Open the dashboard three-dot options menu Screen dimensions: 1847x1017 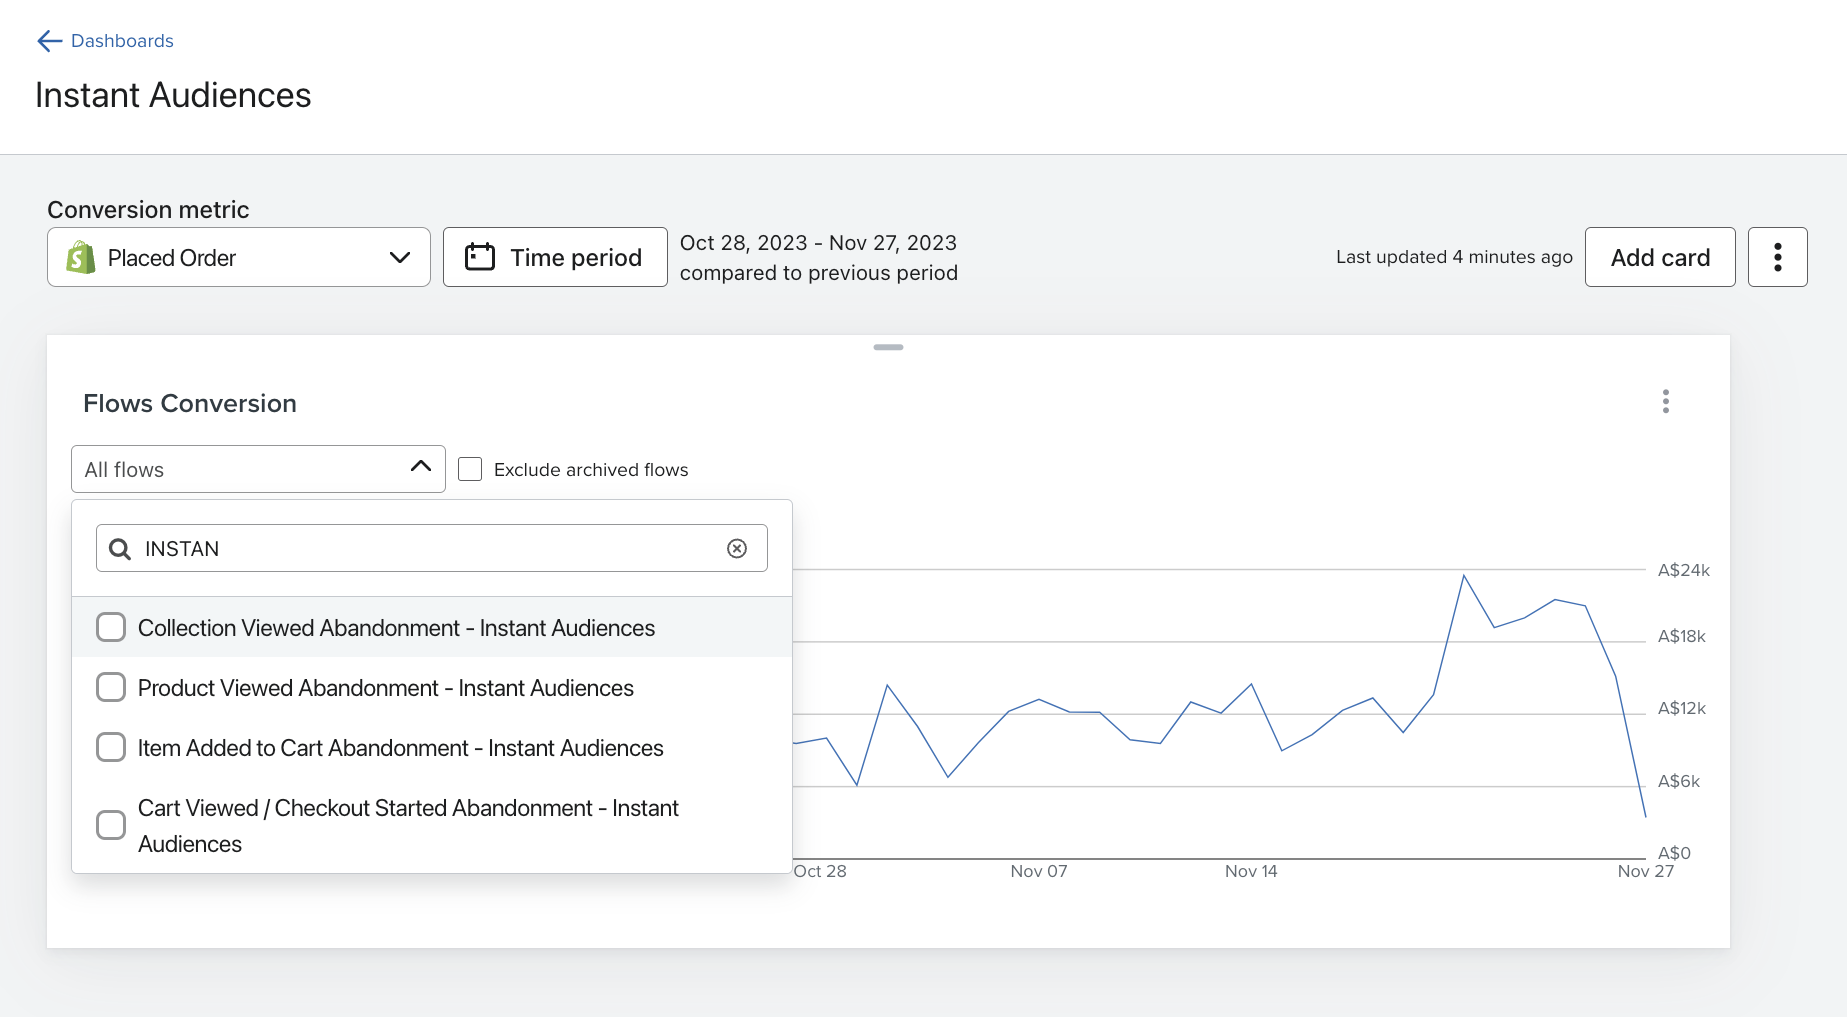click(x=1778, y=257)
